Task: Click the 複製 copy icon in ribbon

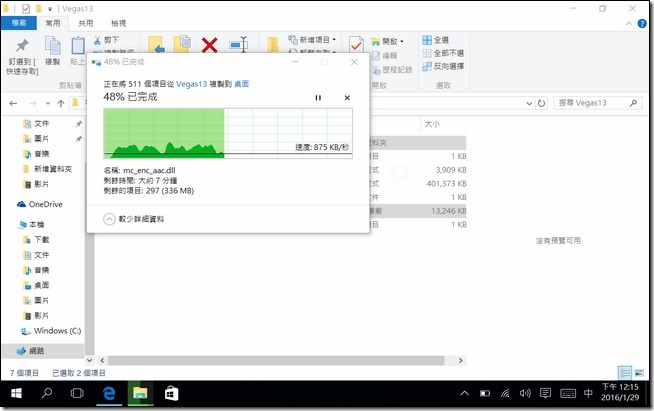Action: (53, 45)
